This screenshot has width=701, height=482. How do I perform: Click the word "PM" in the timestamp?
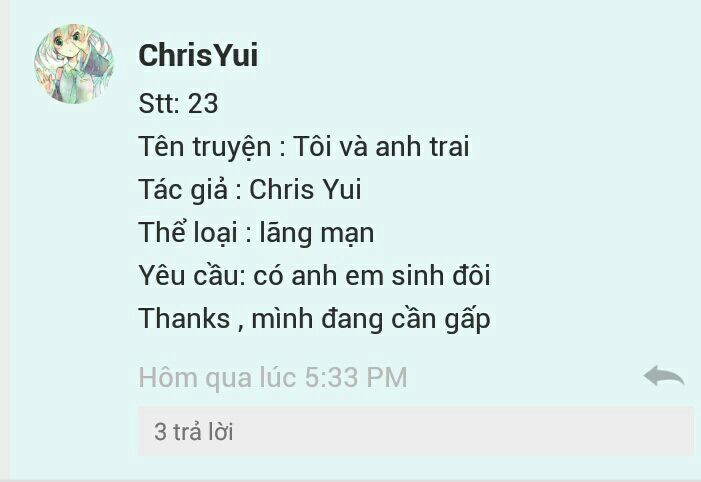point(387,377)
